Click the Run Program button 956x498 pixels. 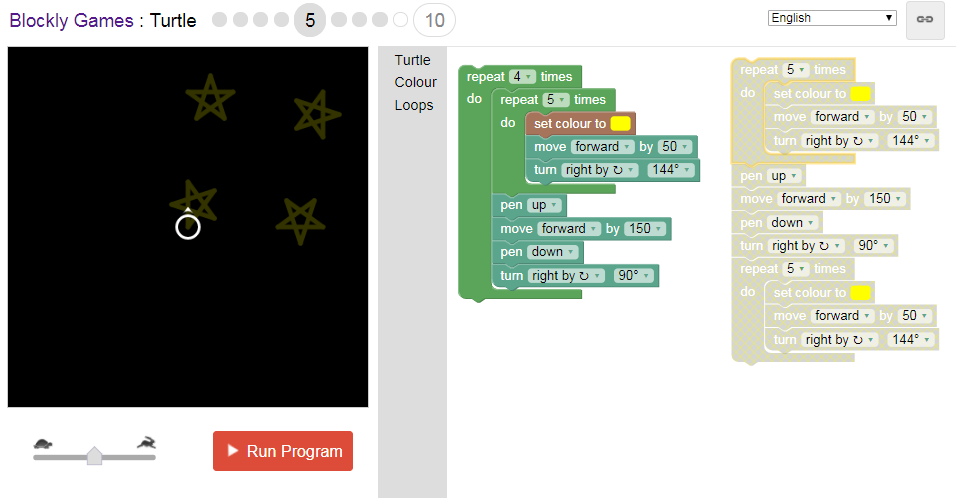coord(283,451)
